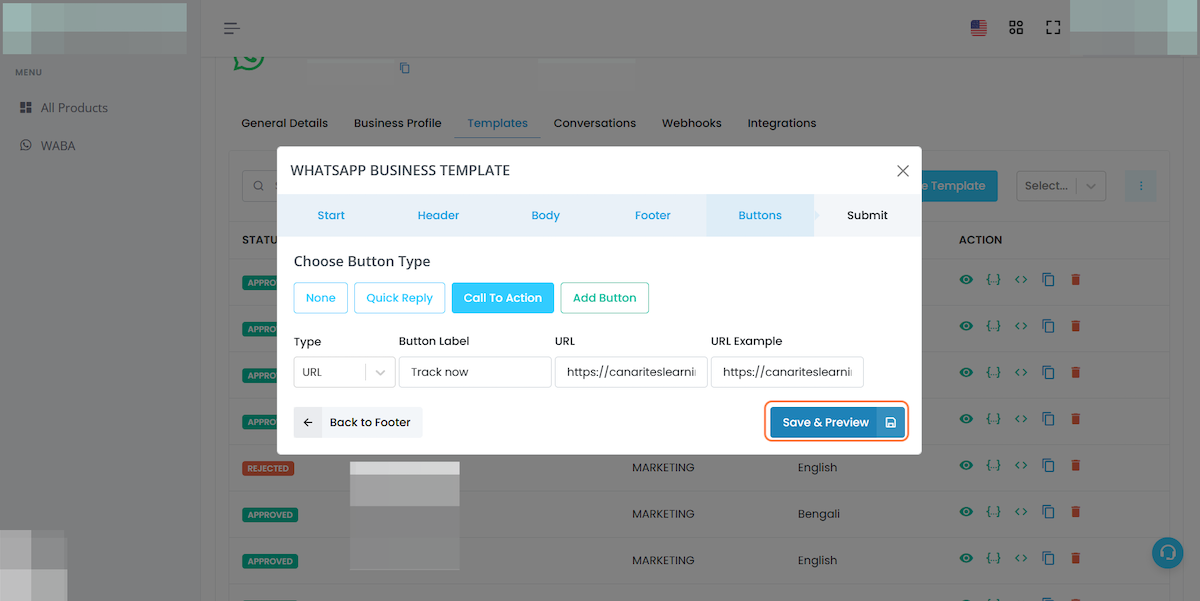Click the Bengali language cell
The height and width of the screenshot is (601, 1200).
click(818, 514)
